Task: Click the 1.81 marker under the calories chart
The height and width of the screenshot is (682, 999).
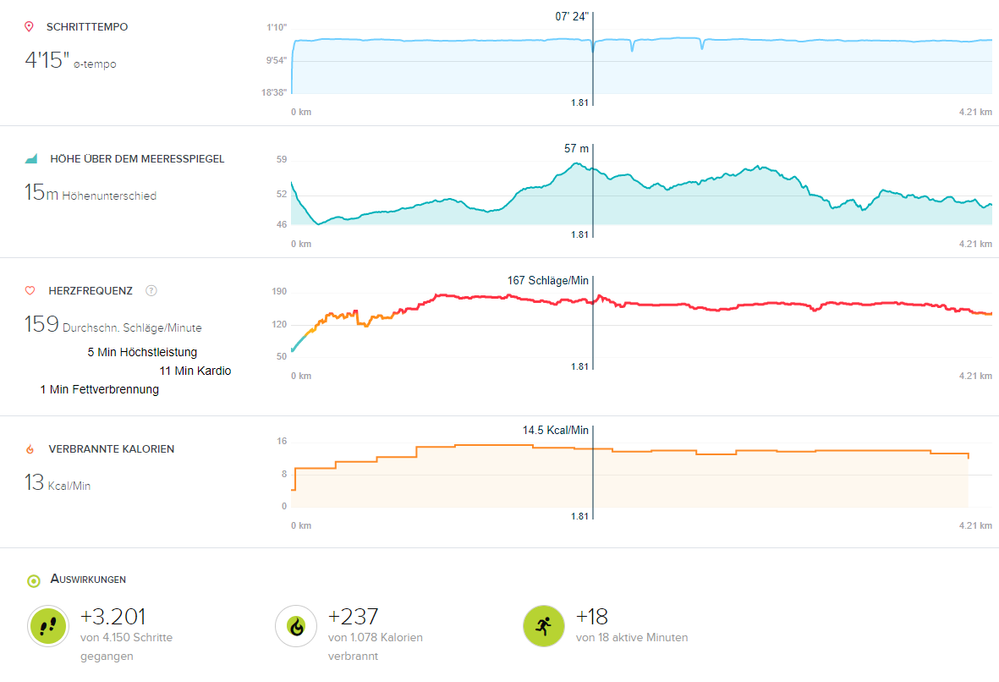Action: click(580, 516)
